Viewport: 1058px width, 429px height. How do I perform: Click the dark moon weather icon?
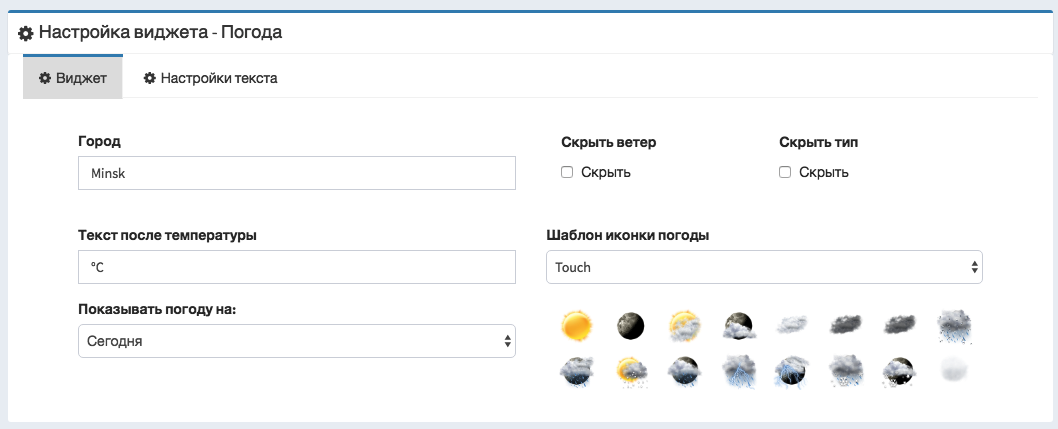[630, 326]
